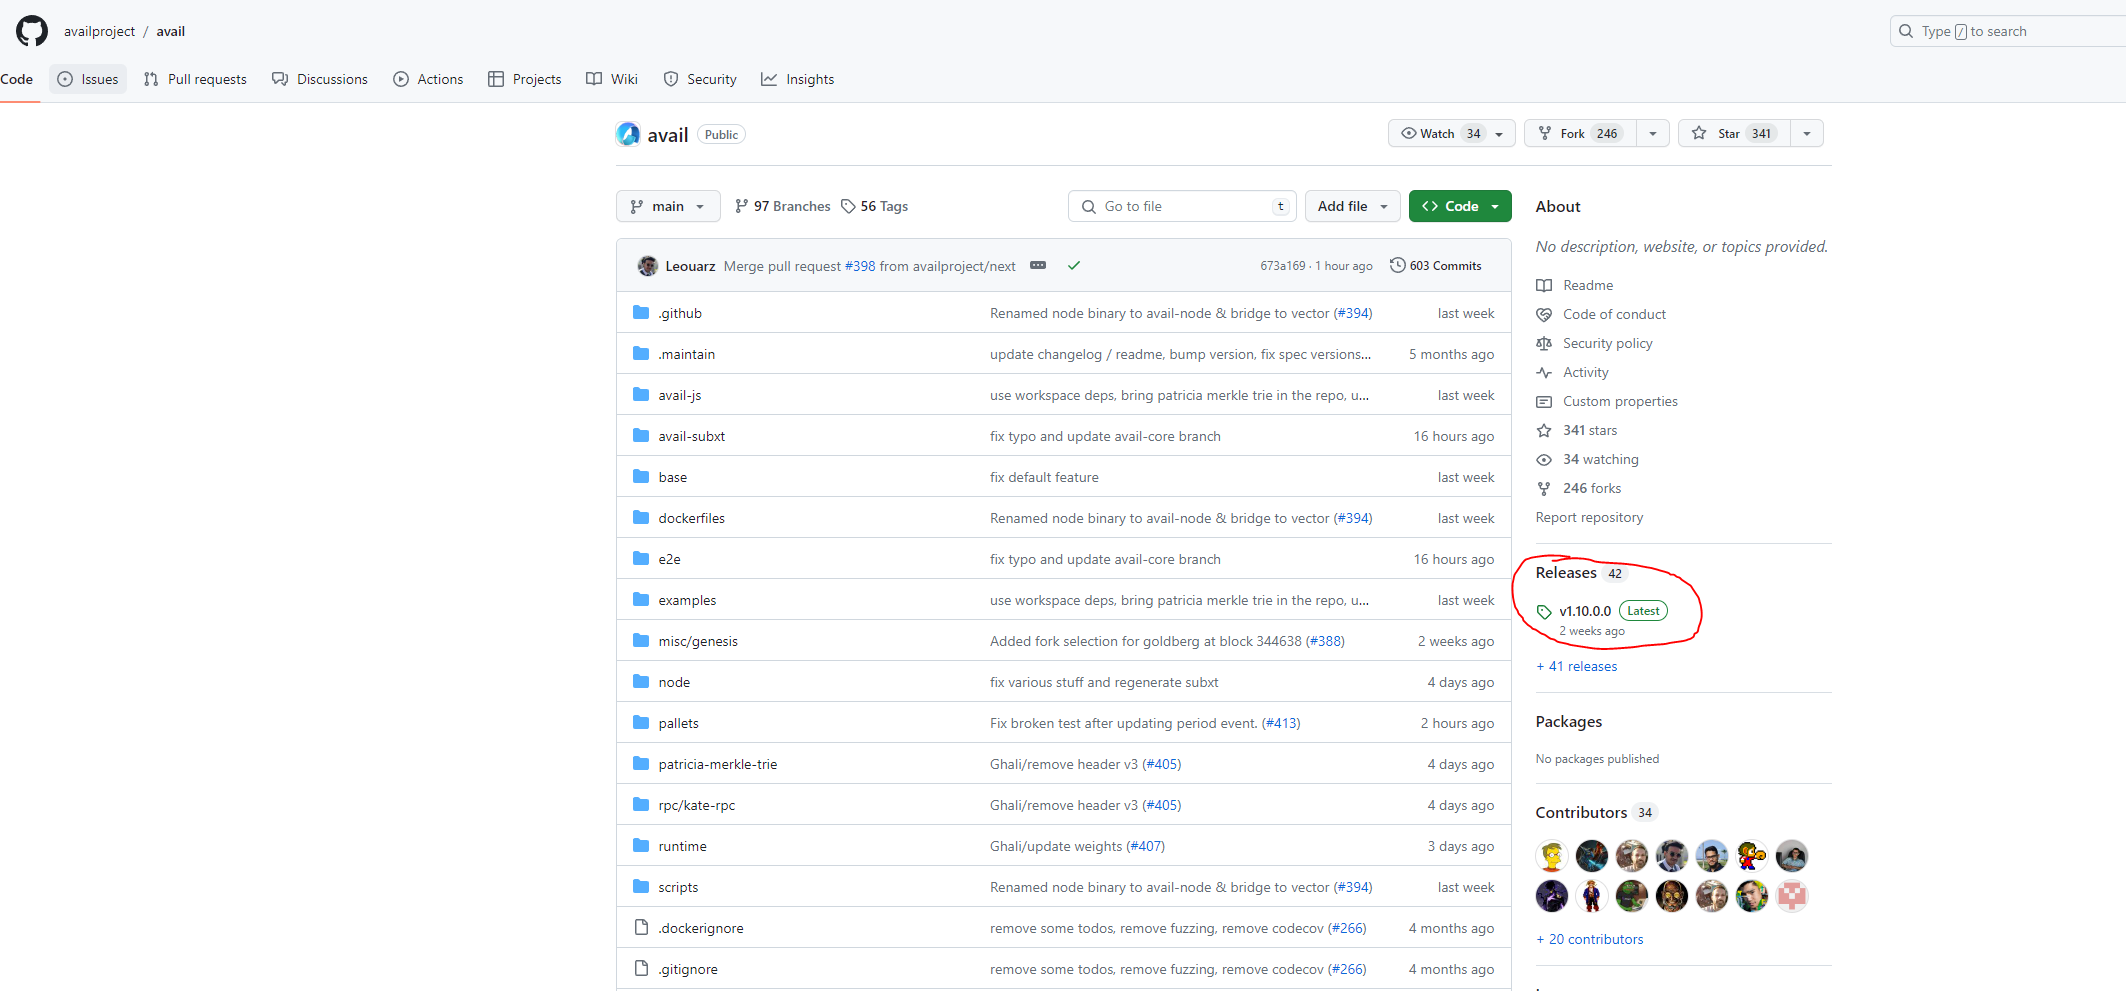Open the main branch selector dropdown
The width and height of the screenshot is (2126, 991).
click(x=667, y=206)
